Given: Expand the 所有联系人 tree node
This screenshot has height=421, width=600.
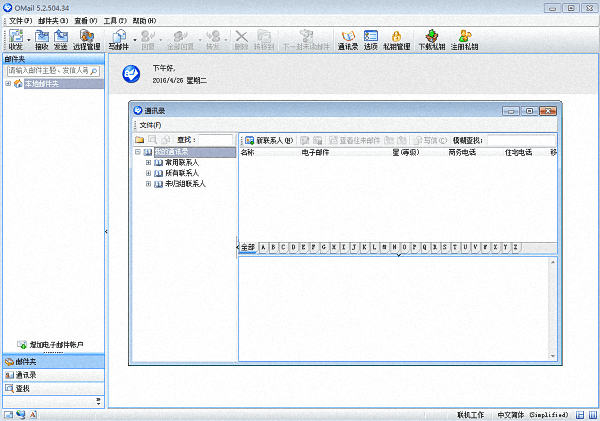Looking at the screenshot, I should pos(148,173).
